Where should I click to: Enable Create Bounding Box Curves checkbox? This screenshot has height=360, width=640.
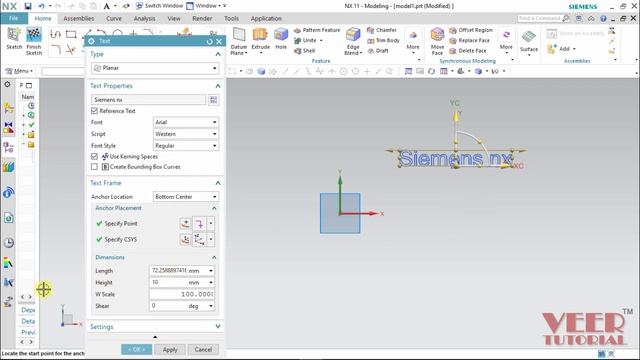(94, 167)
